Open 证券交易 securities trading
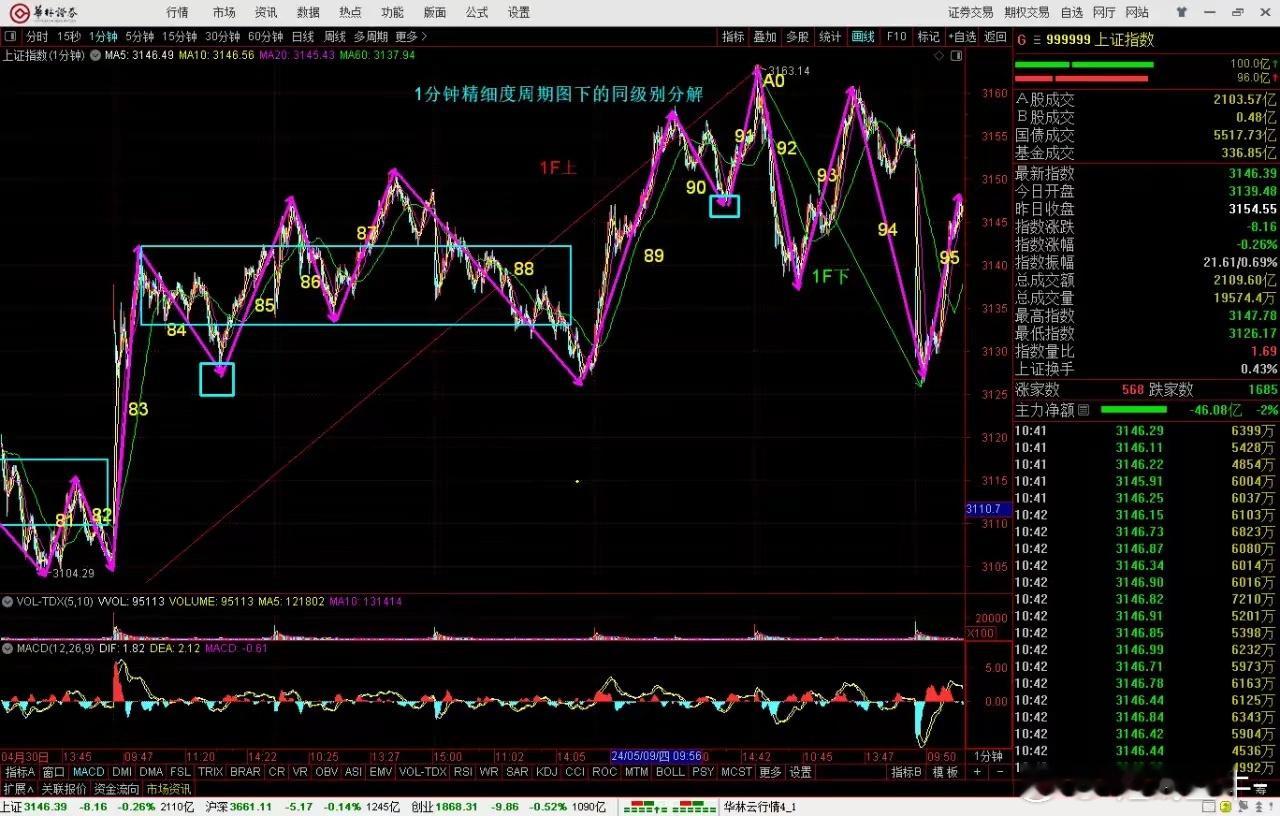This screenshot has width=1280, height=816. [x=971, y=12]
